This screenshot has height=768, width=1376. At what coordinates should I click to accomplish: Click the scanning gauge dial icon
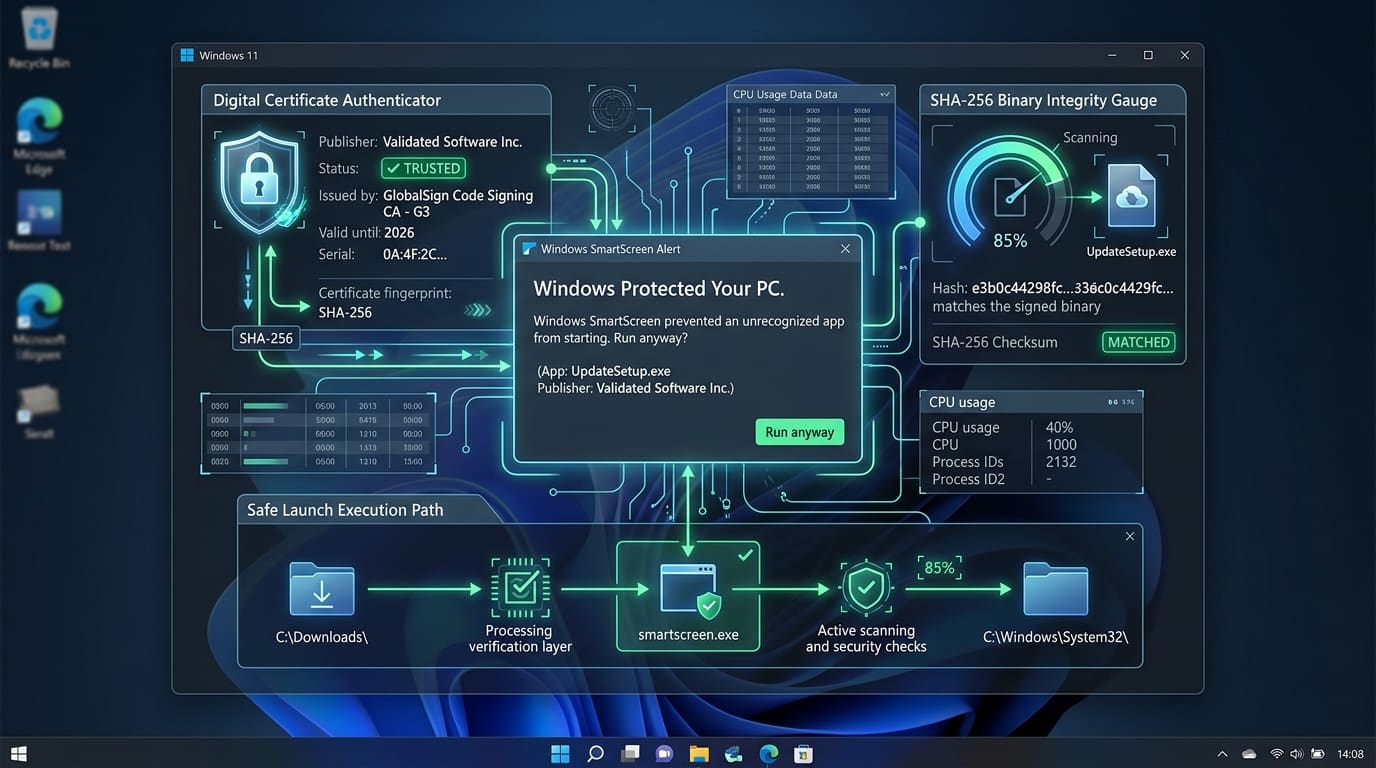click(1011, 195)
